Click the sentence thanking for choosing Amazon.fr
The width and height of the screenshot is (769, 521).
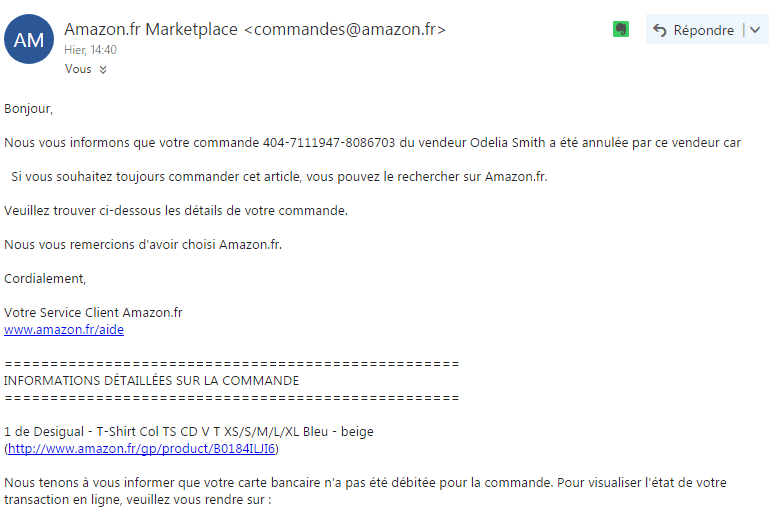coord(143,244)
